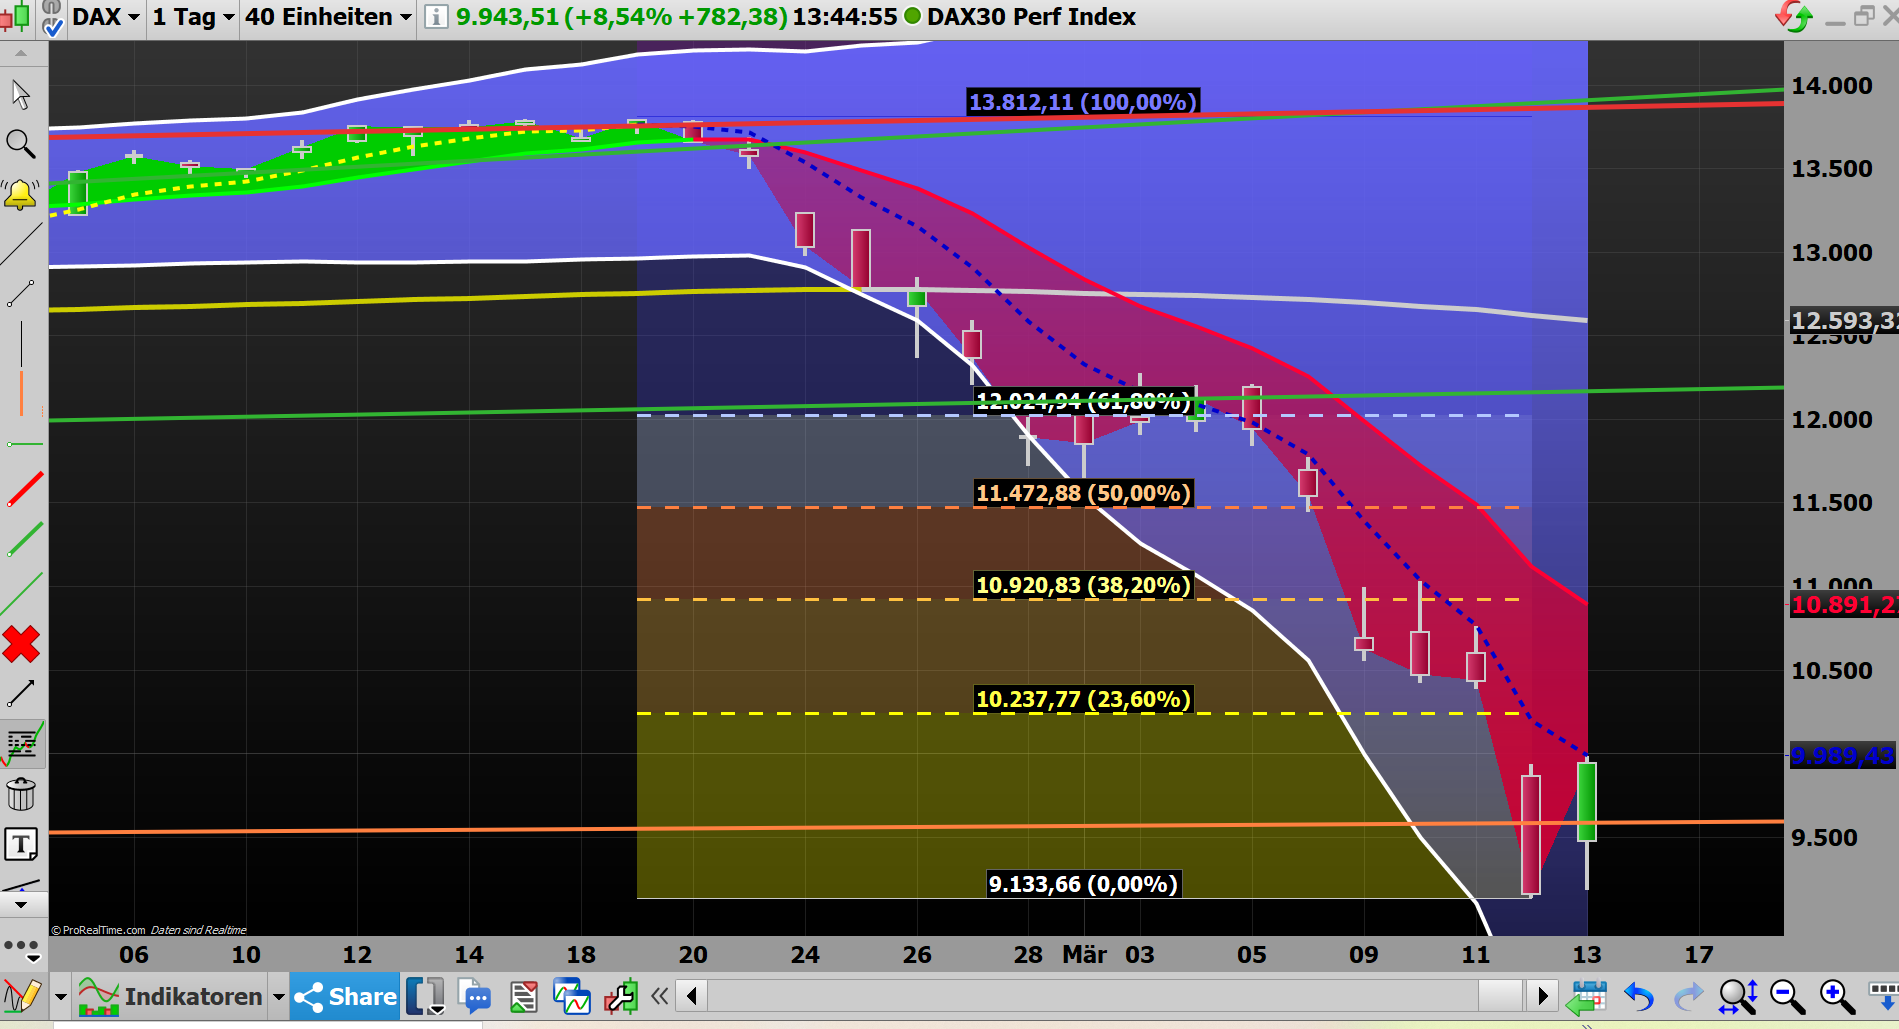Click the info icon next to the price
1899x1029 pixels.
432,16
